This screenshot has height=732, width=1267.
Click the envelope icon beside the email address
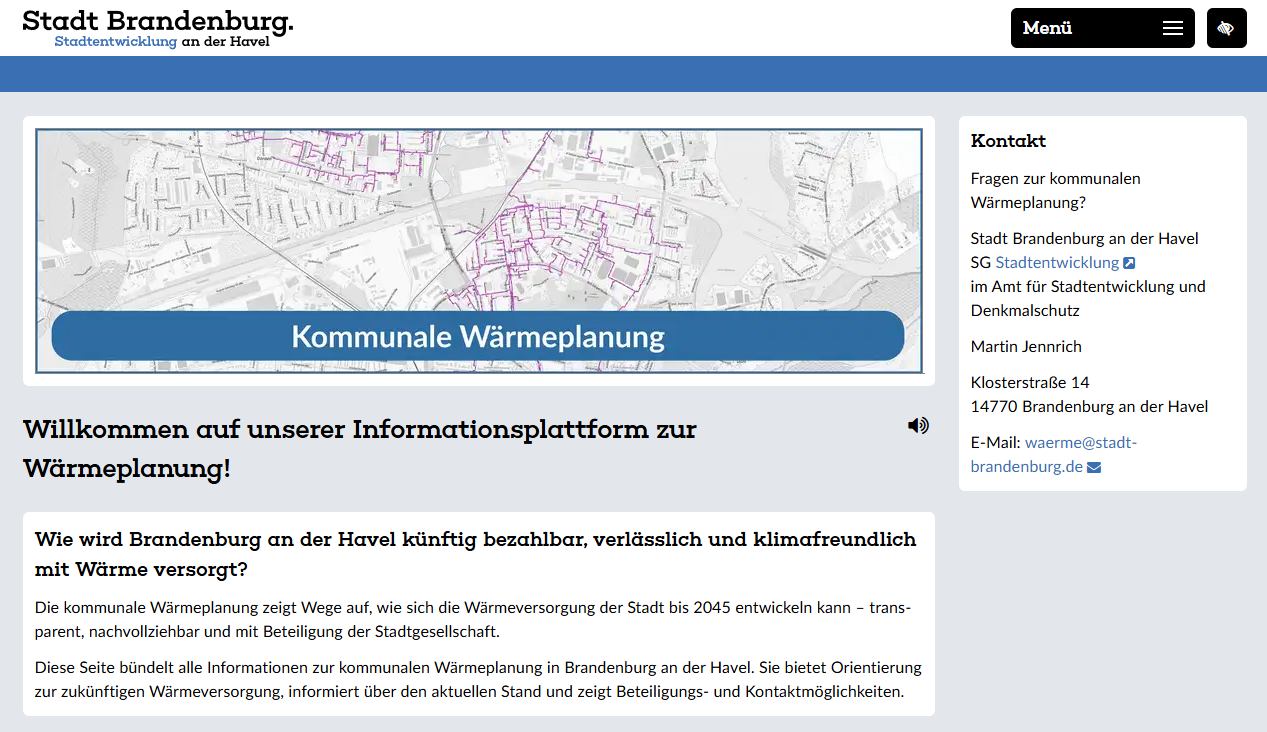[1093, 466]
